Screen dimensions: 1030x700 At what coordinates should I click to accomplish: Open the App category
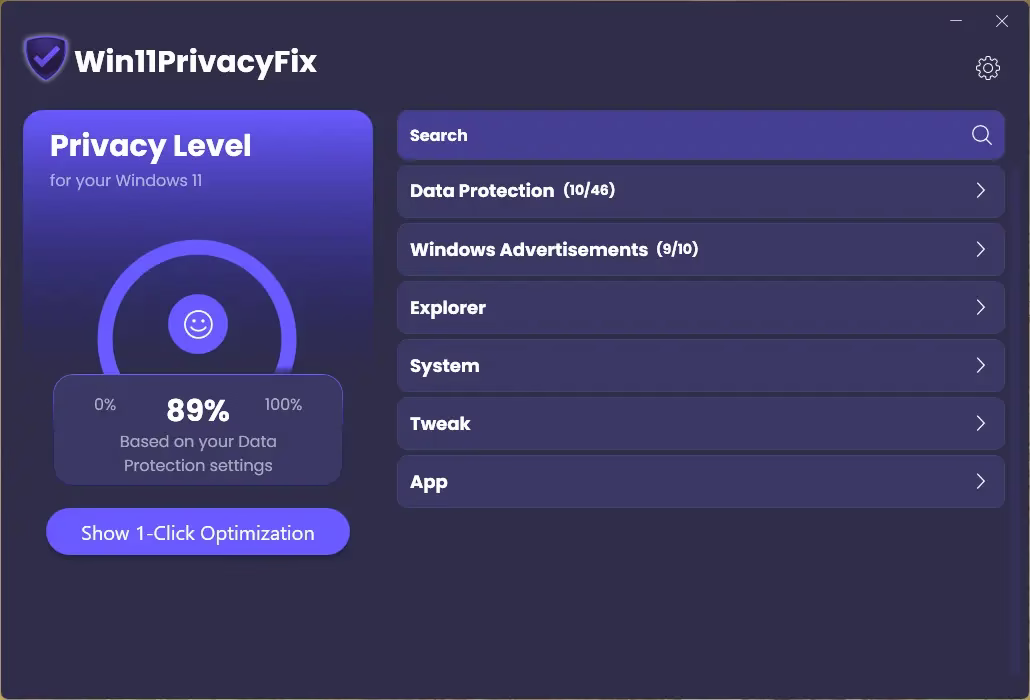[x=429, y=482]
